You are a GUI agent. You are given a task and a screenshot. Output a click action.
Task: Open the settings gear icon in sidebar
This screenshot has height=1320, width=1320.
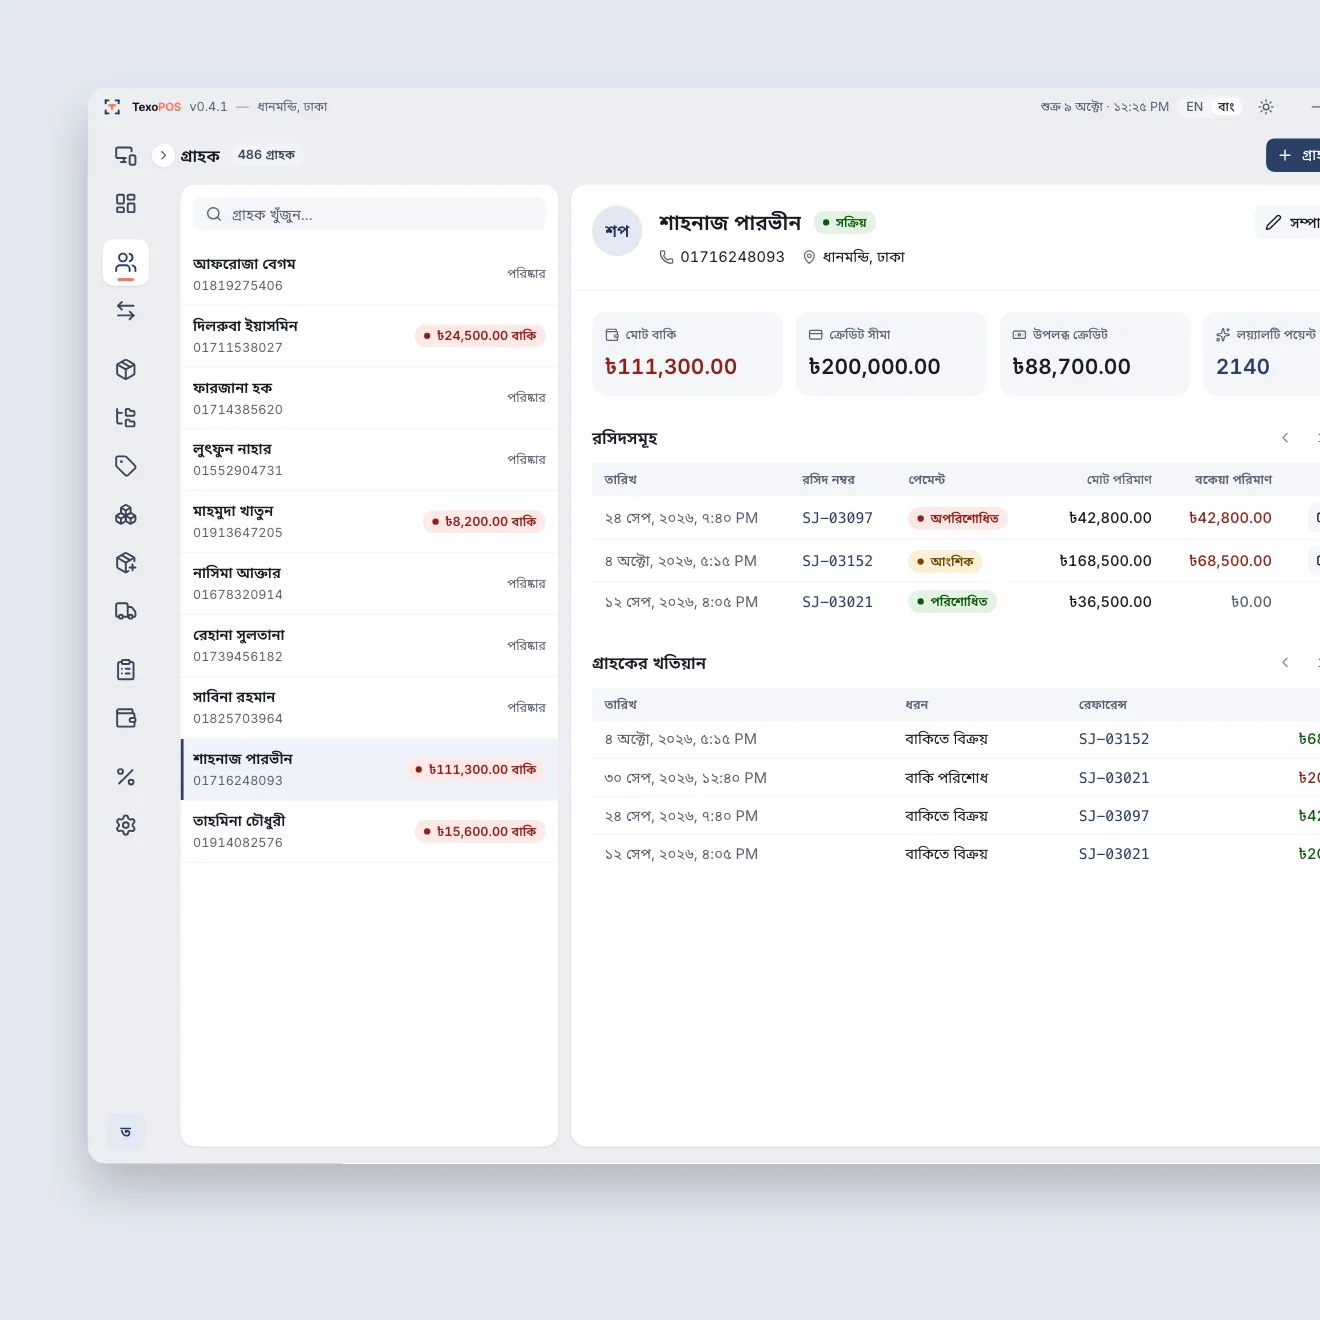click(x=126, y=825)
